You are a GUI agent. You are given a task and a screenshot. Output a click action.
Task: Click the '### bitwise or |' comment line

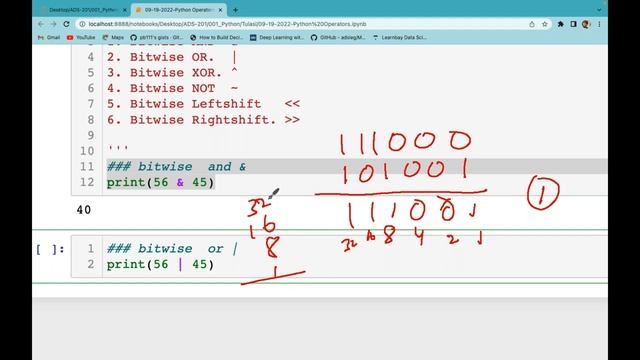click(x=172, y=249)
